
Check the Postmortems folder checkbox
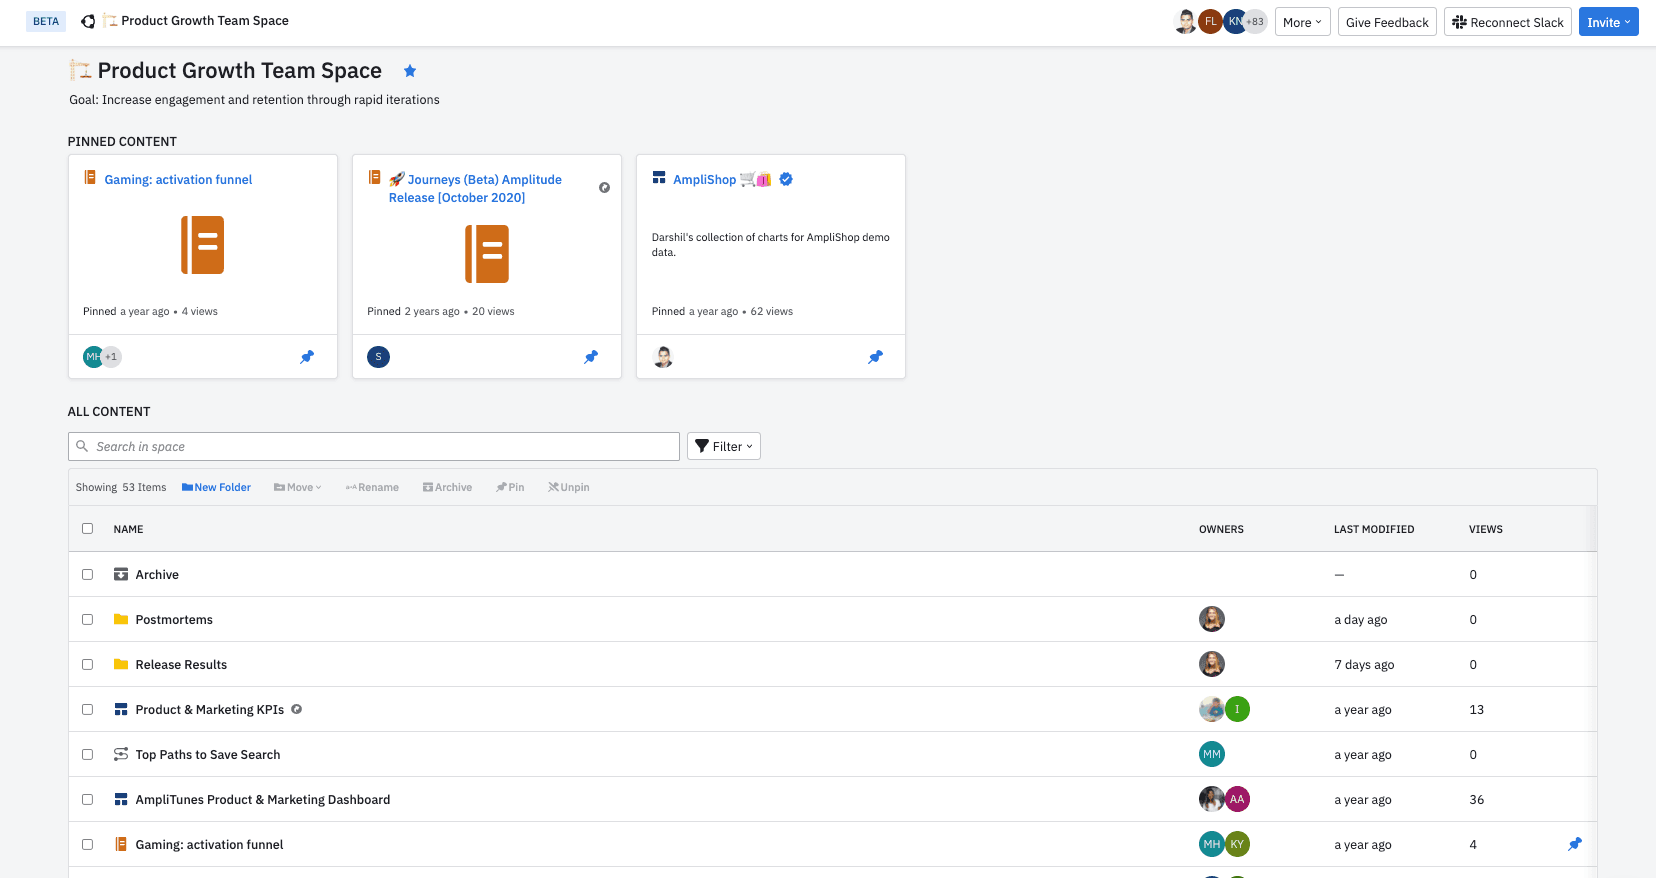[x=87, y=619]
